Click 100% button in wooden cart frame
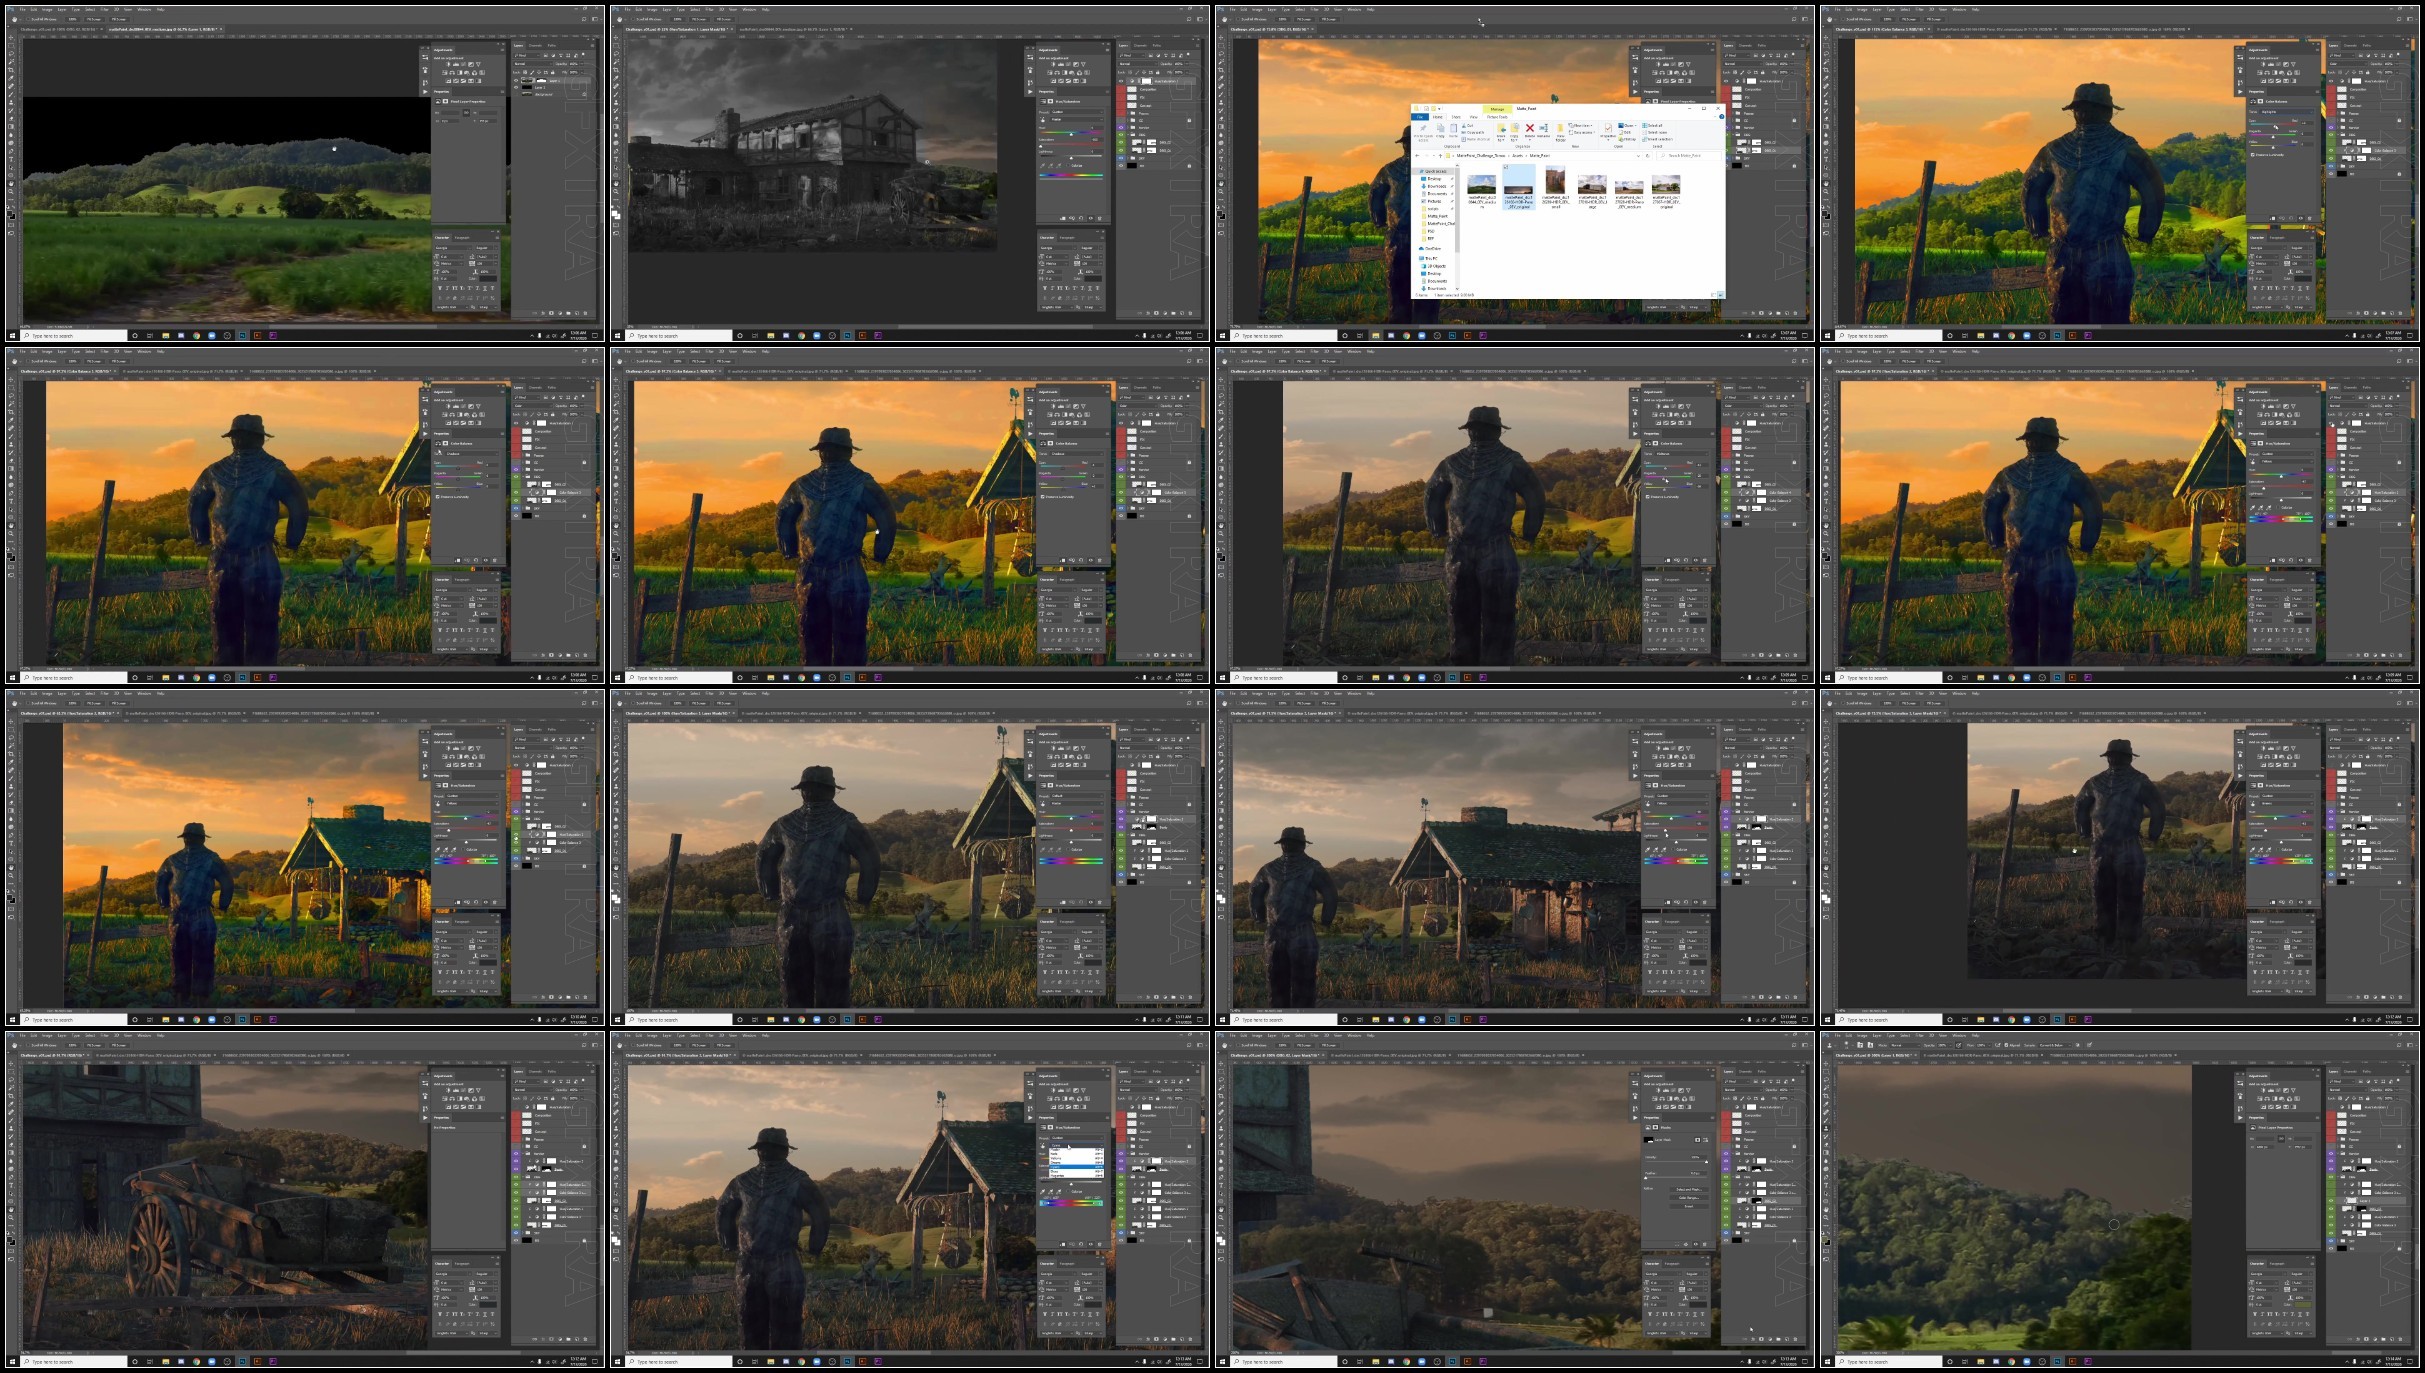 click(x=72, y=1045)
